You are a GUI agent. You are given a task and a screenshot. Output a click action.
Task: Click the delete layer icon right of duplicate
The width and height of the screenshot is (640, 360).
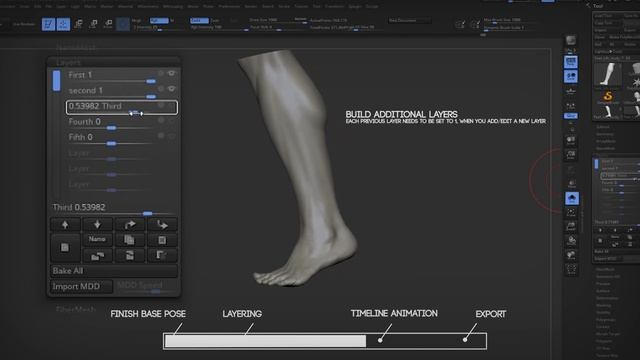coord(162,240)
